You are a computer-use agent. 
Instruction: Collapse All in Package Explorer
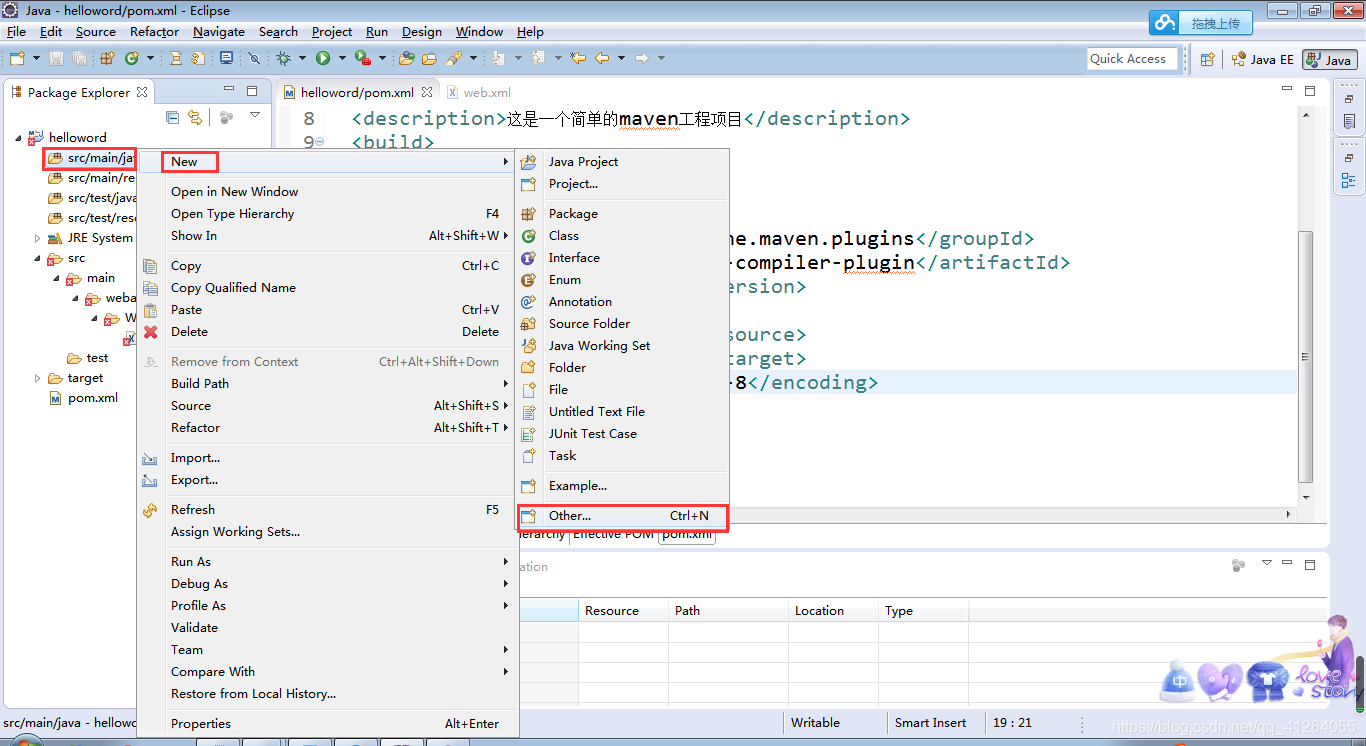point(173,117)
